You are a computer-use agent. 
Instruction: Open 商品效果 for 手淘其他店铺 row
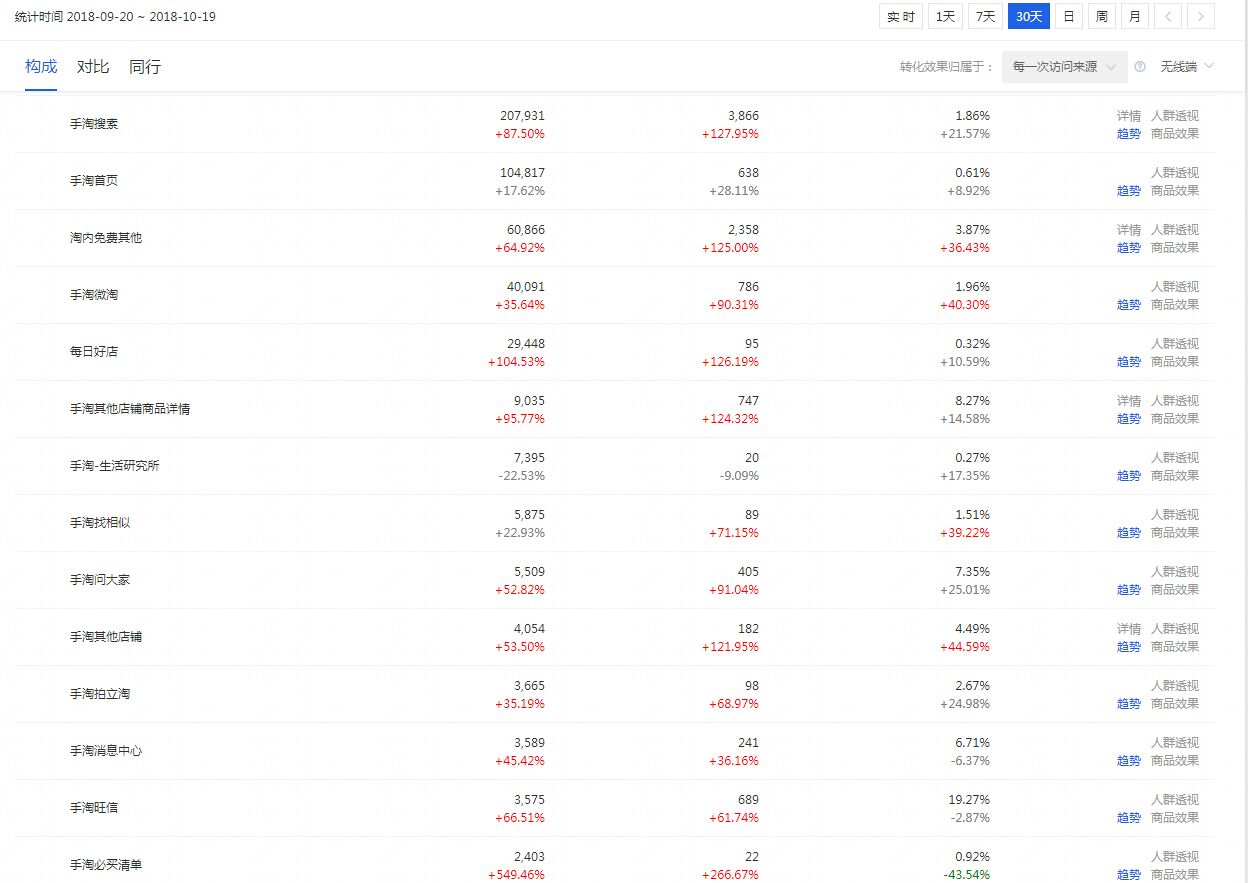click(x=1175, y=647)
